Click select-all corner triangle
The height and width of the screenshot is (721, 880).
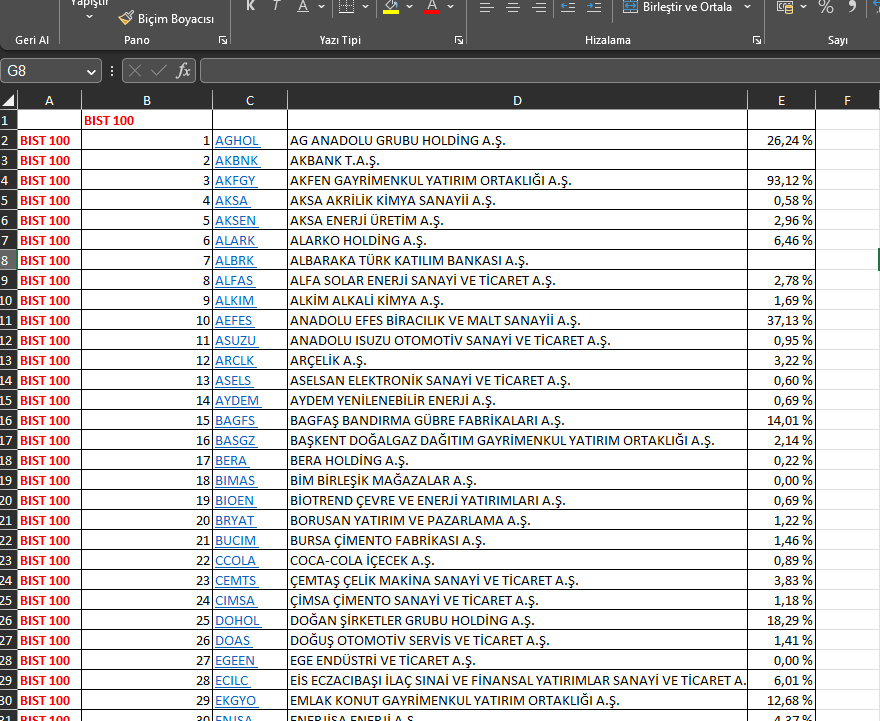tap(8, 100)
